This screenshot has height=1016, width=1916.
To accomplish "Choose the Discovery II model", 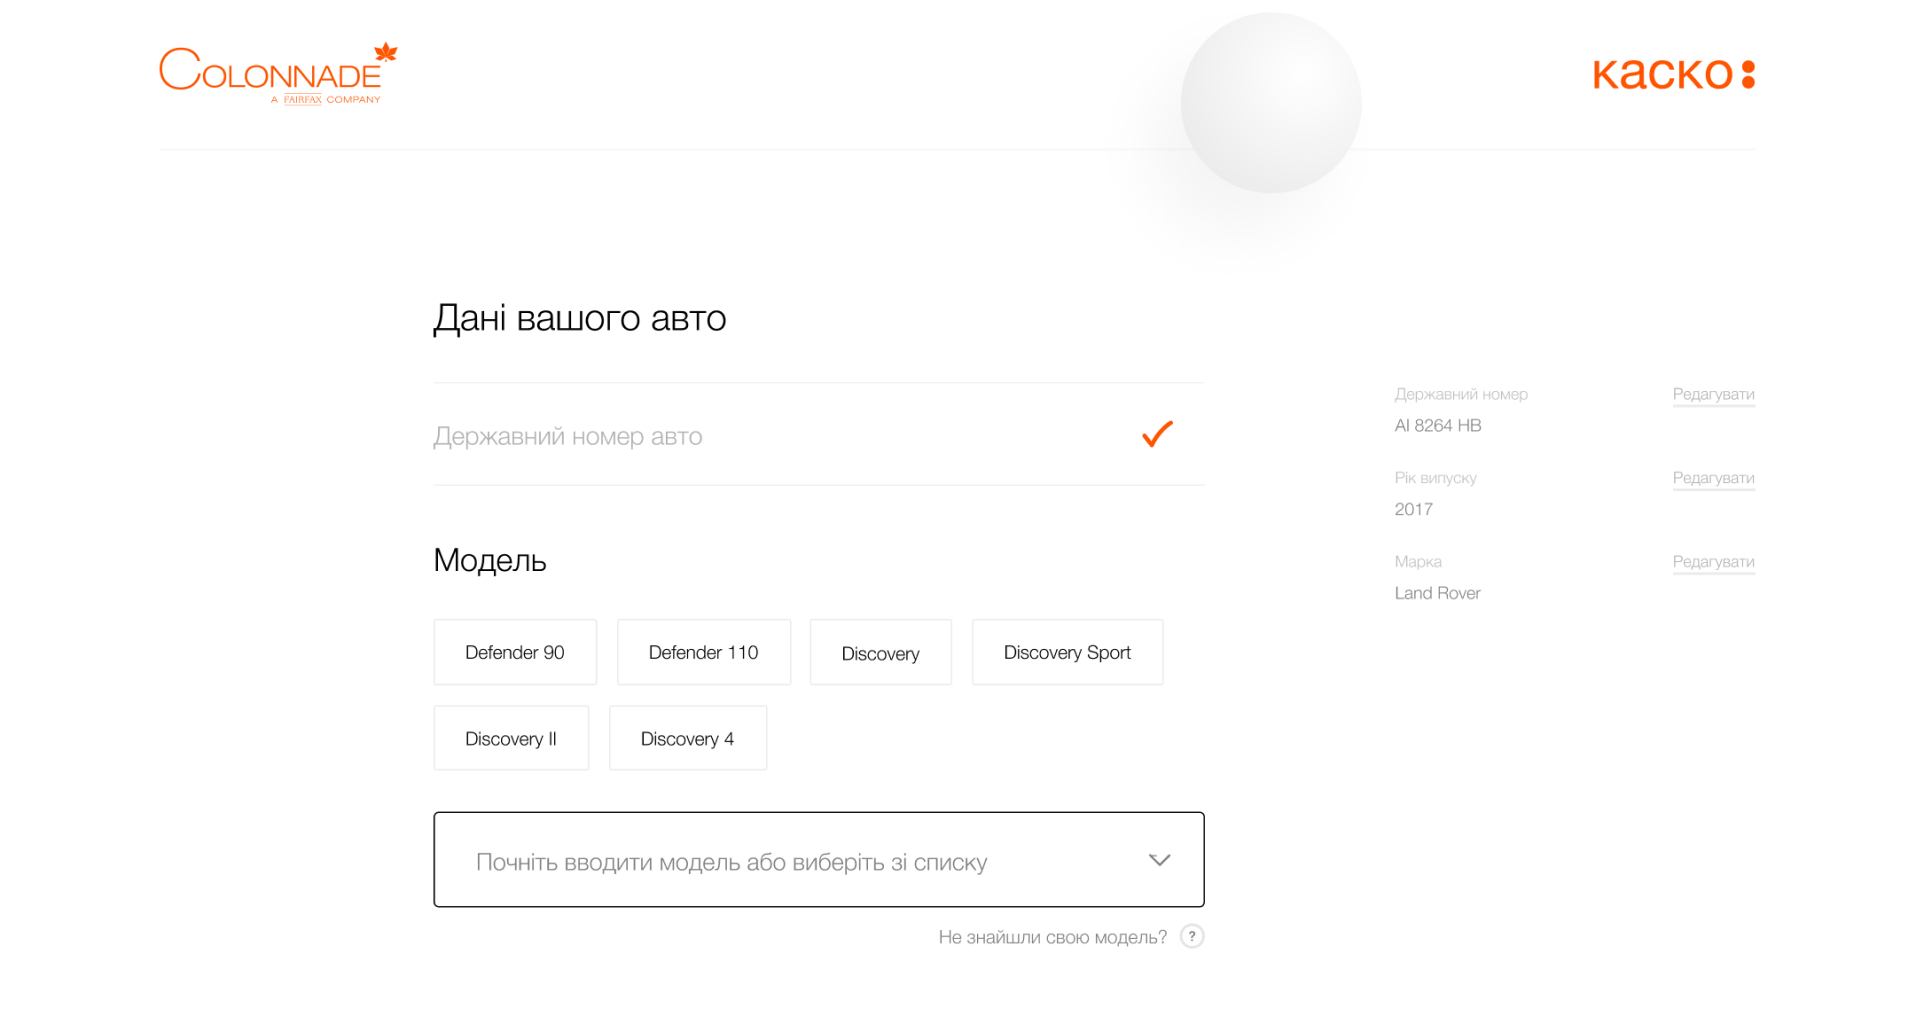I will pyautogui.click(x=511, y=738).
